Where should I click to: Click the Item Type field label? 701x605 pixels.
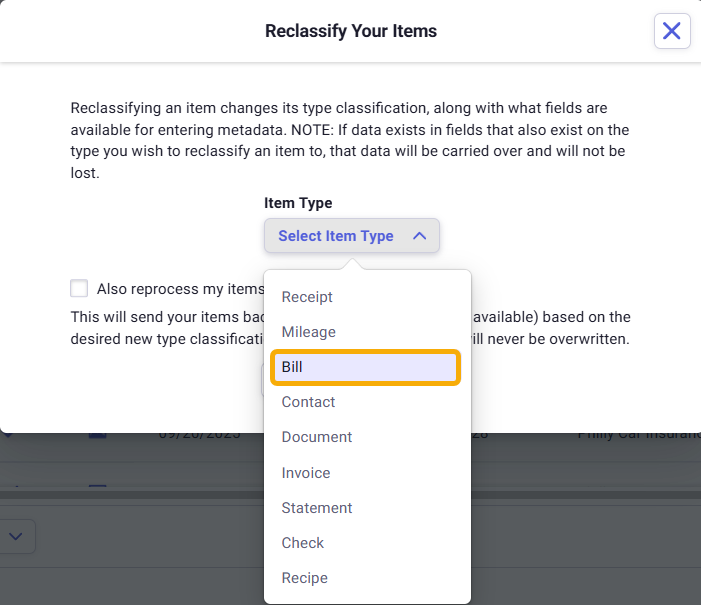tap(298, 203)
